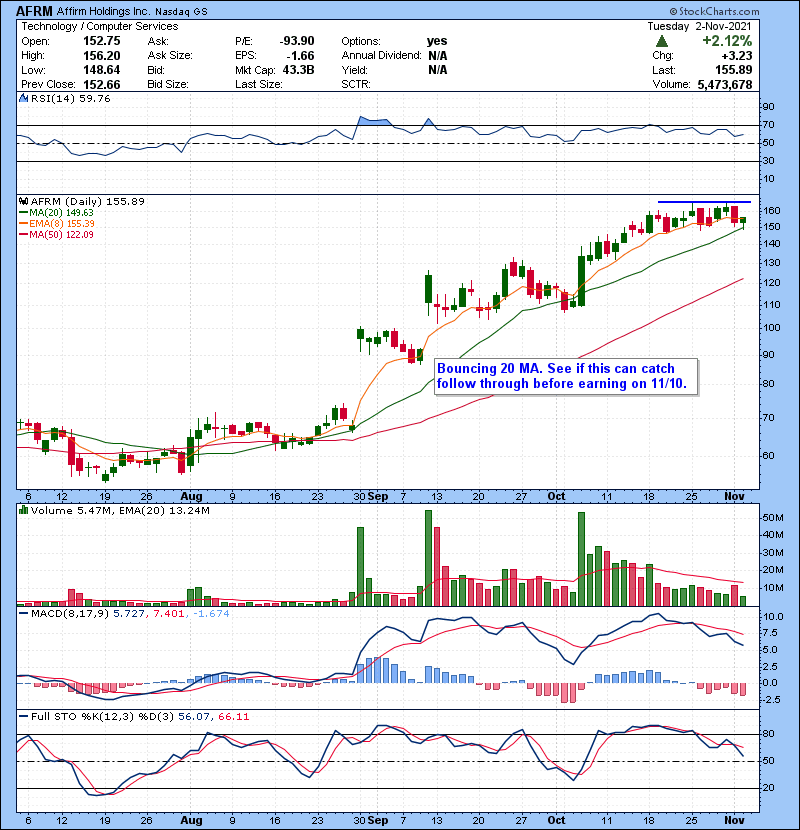Click the High value 156.20
Screen dimensions: 800x830
click(x=102, y=56)
